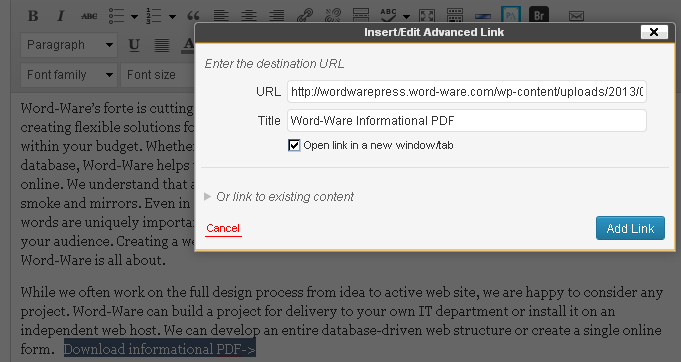Toggle the kitchen sink toolbar rows
The height and width of the screenshot is (362, 681).
coord(455,16)
